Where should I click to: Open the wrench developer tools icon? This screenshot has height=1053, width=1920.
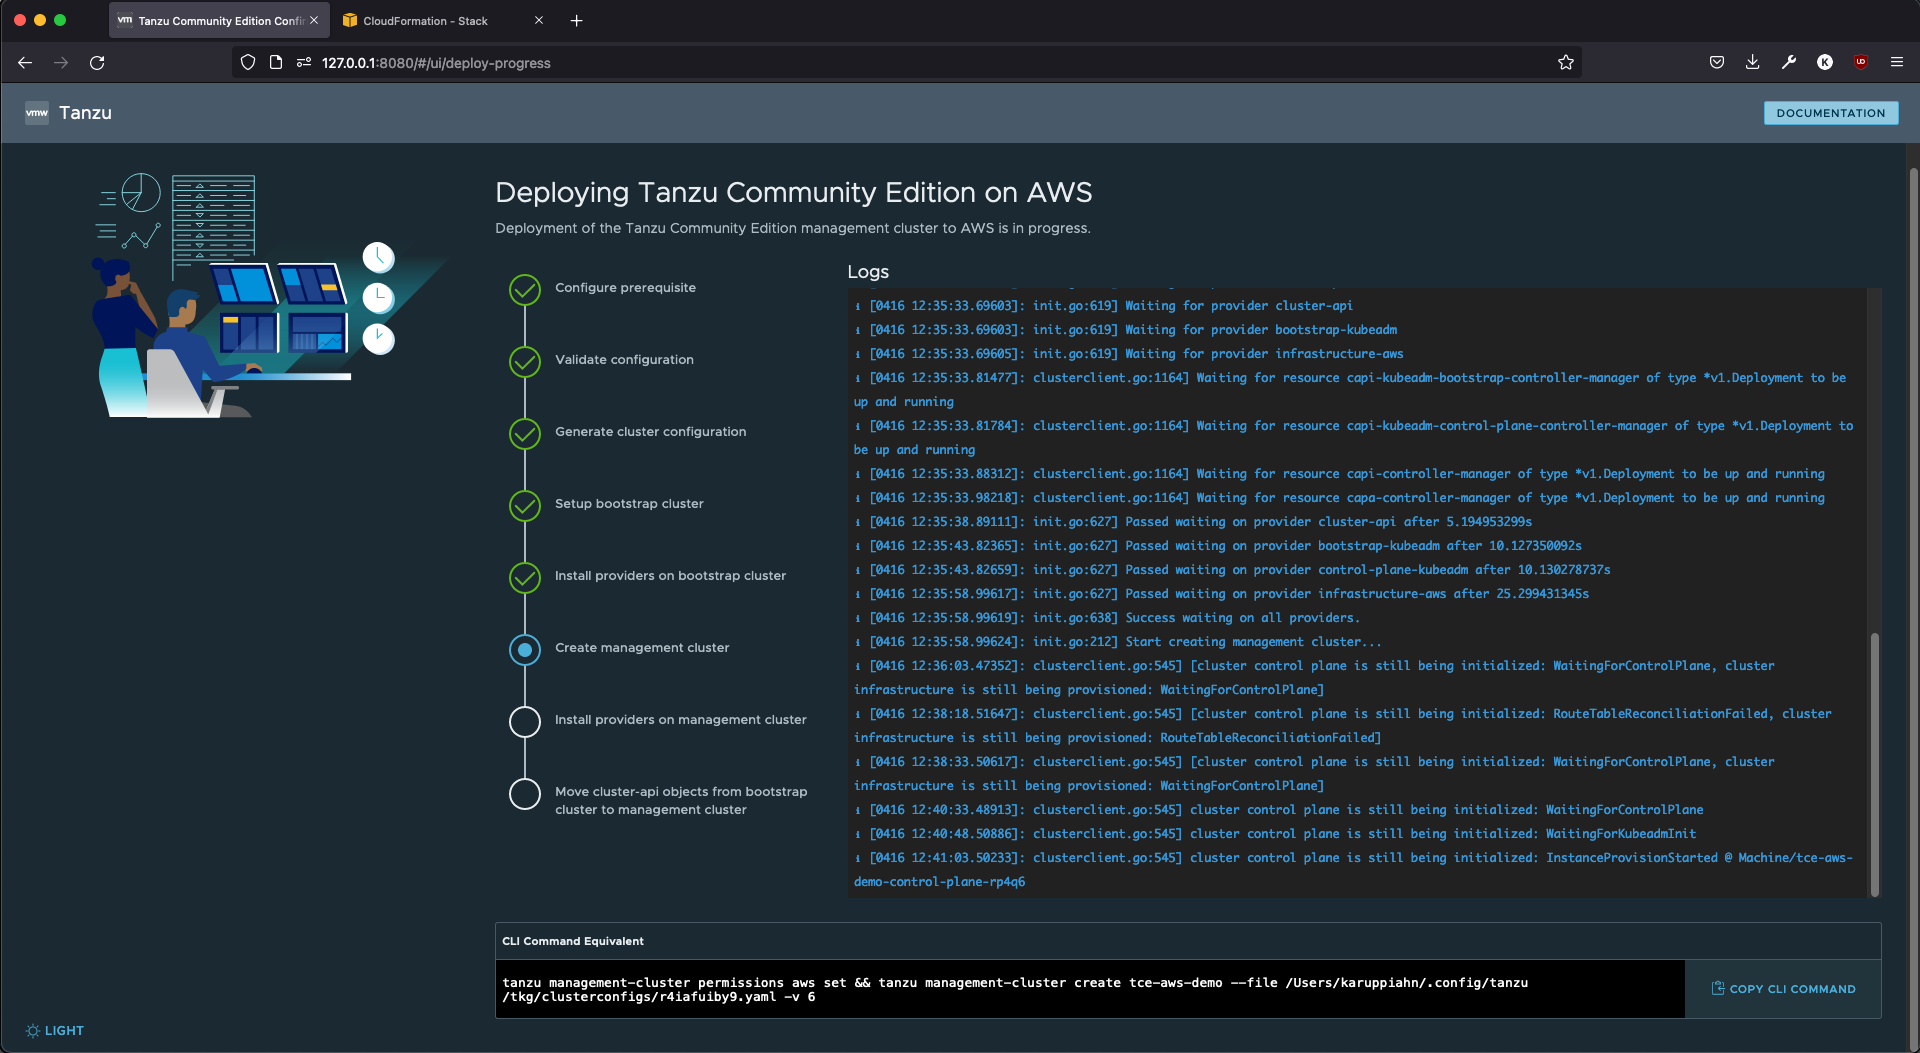[x=1789, y=62]
